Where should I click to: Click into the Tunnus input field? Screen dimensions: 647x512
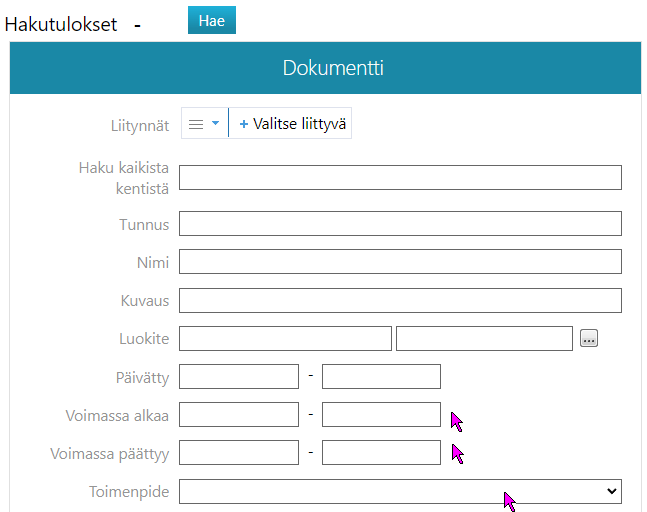[x=400, y=224]
